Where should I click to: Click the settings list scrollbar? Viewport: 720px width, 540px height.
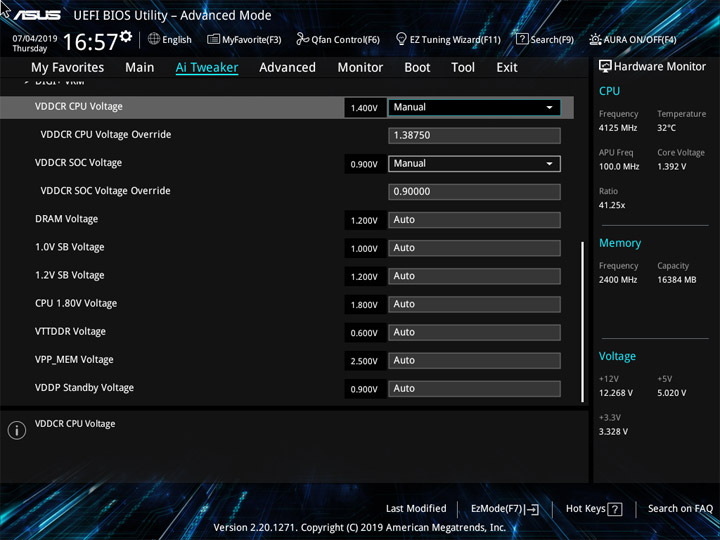pos(583,322)
